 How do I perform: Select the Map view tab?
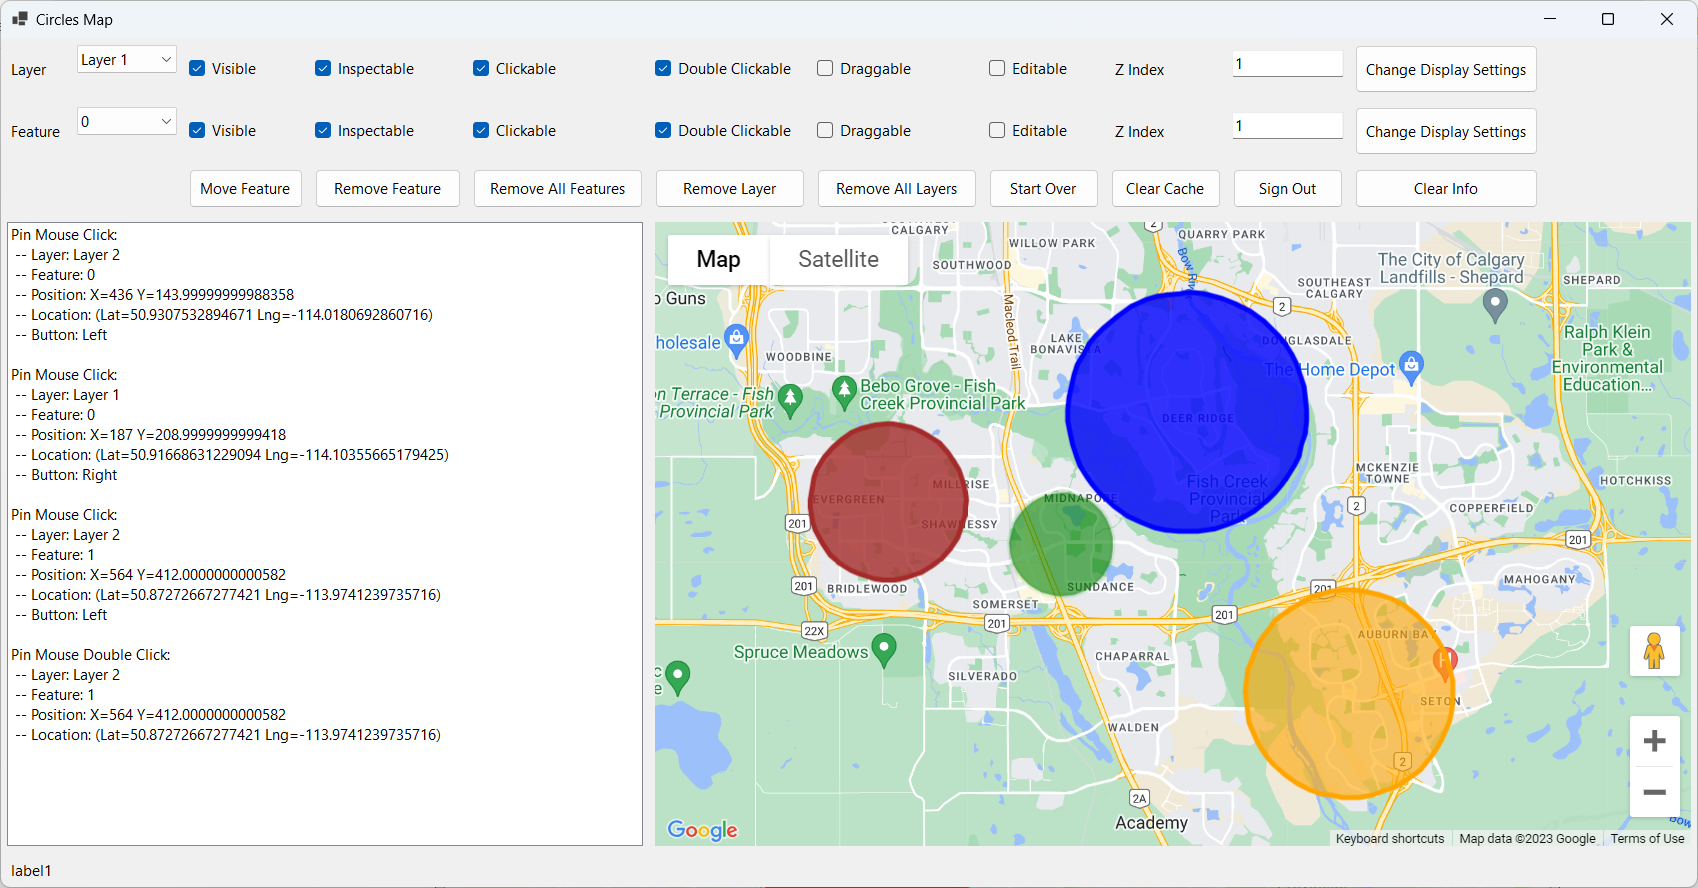pyautogui.click(x=718, y=260)
